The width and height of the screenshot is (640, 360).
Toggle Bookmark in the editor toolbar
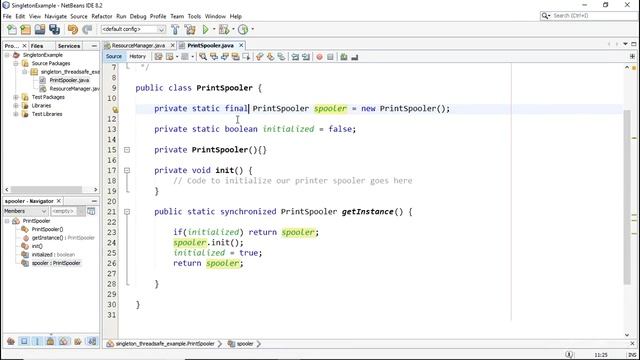coord(281,57)
